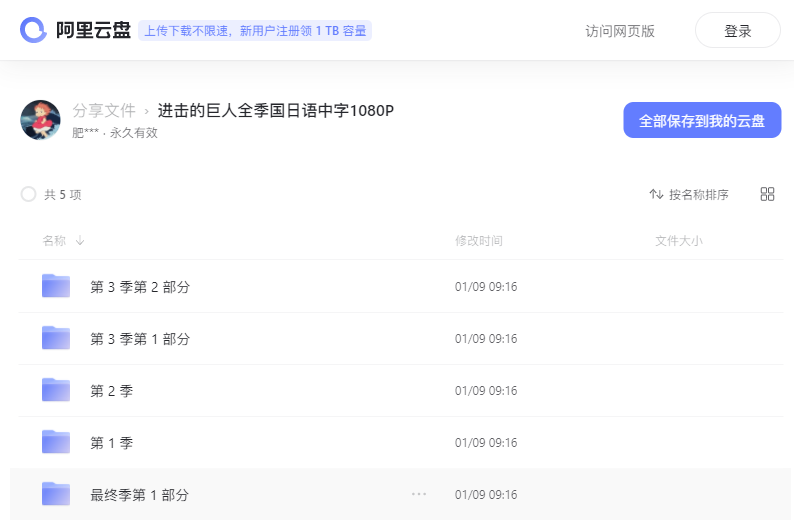Image resolution: width=794 pixels, height=528 pixels.
Task: Click modified time of 第 1 季 row
Action: tap(486, 442)
